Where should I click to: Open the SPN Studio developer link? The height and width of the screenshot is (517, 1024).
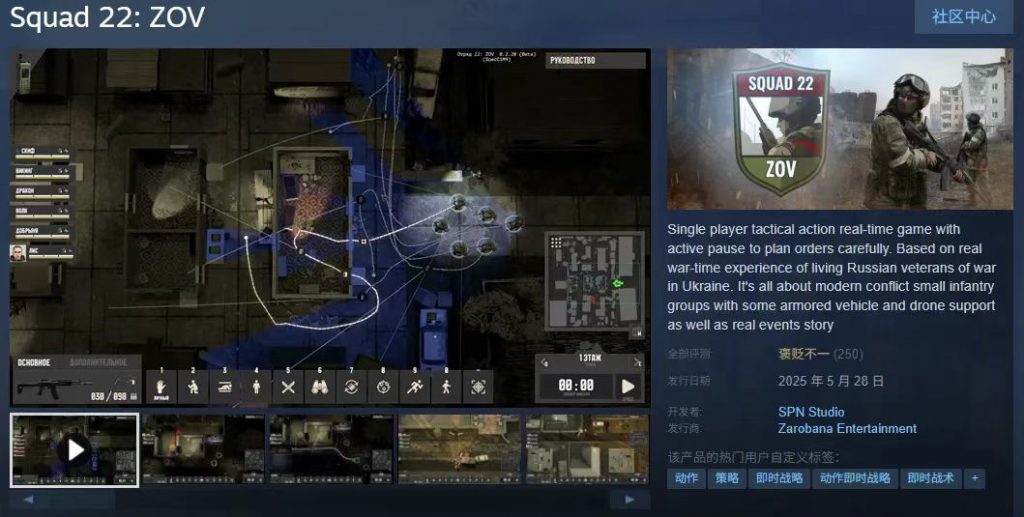(811, 412)
